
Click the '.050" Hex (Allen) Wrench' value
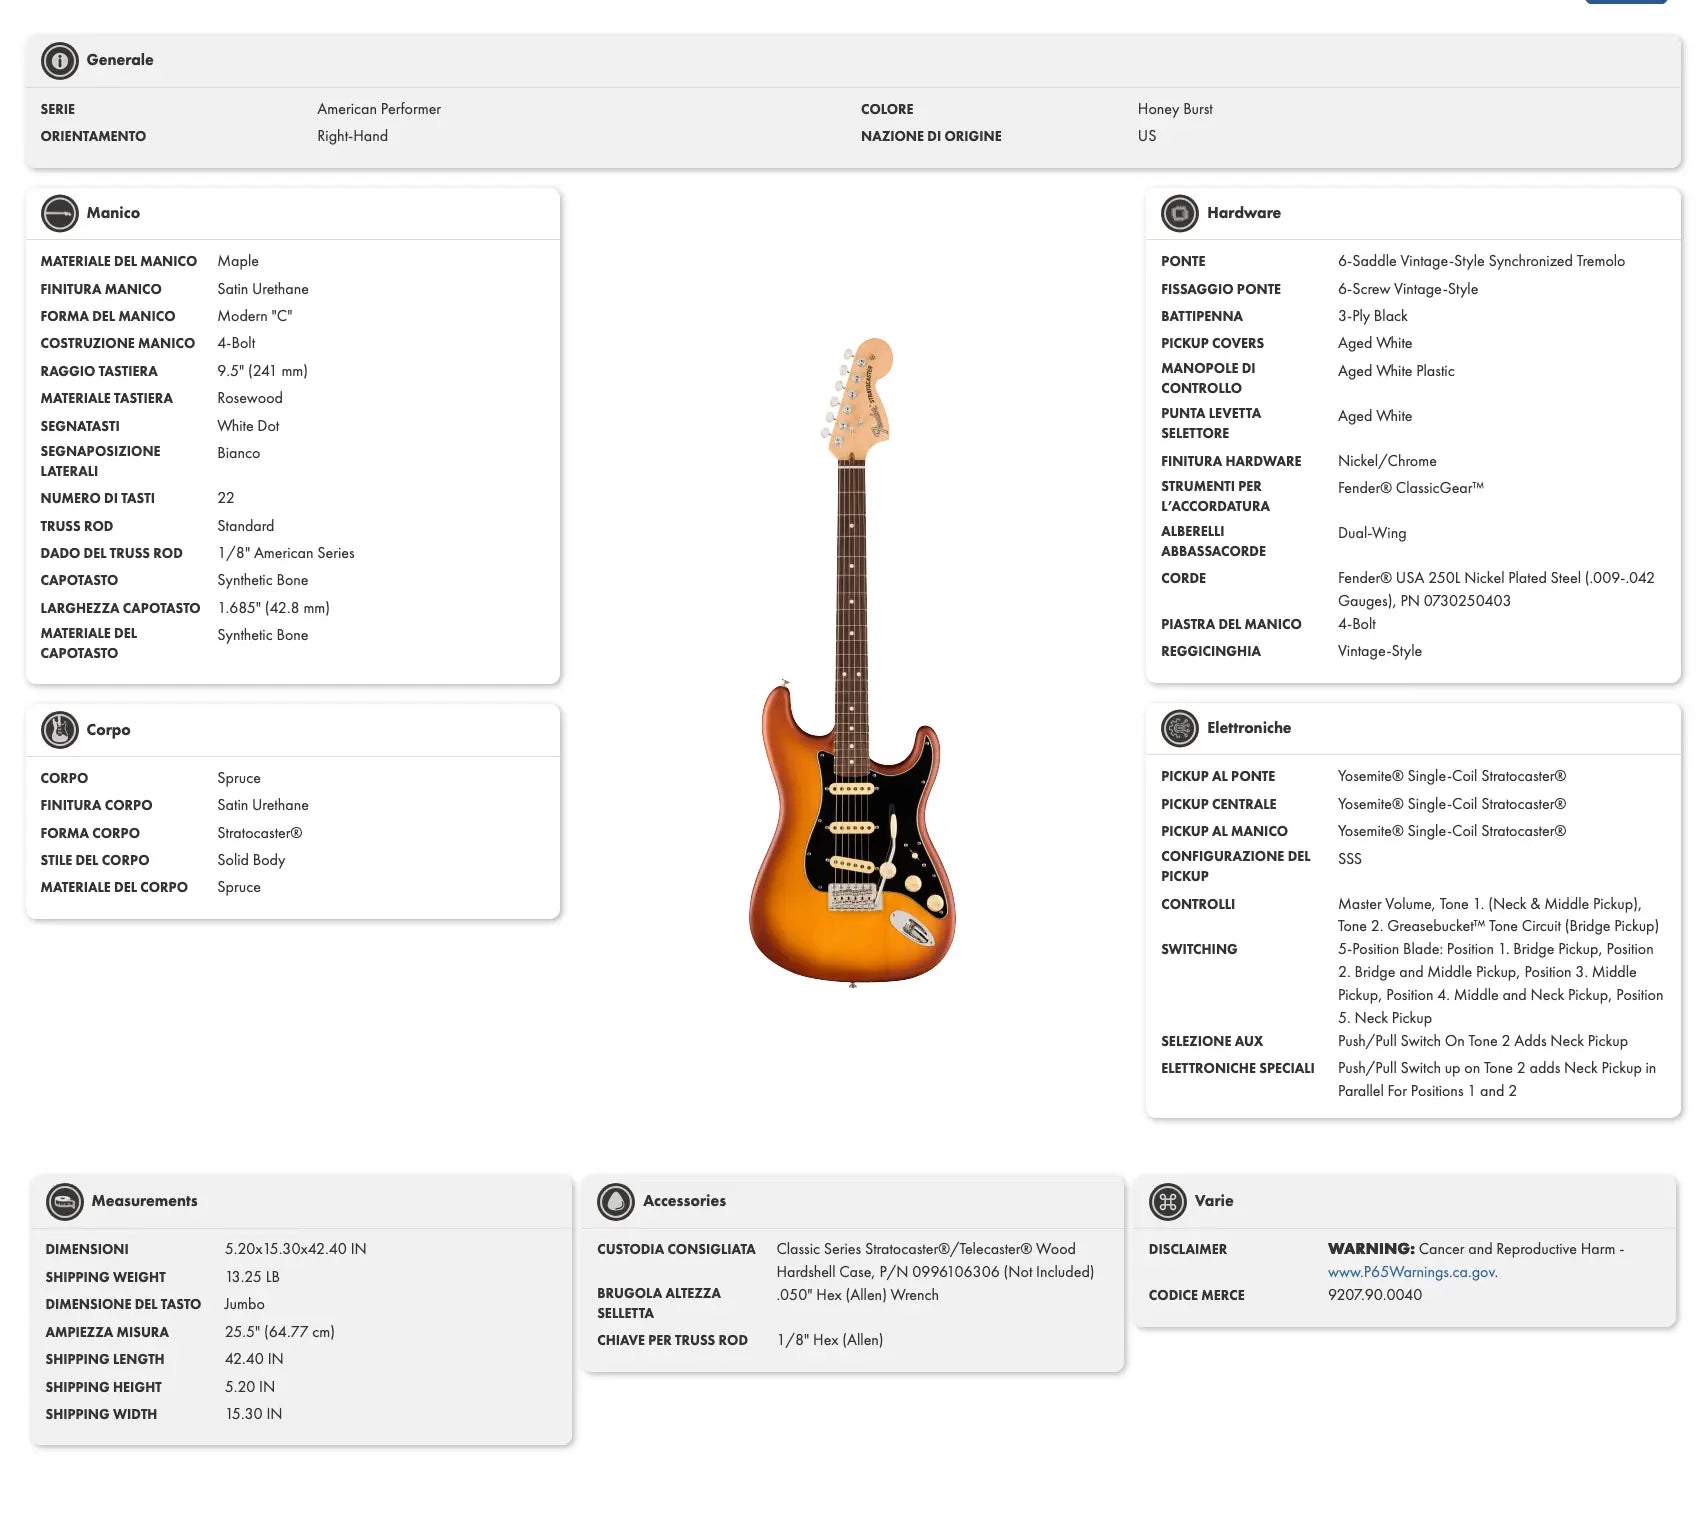(x=858, y=1295)
